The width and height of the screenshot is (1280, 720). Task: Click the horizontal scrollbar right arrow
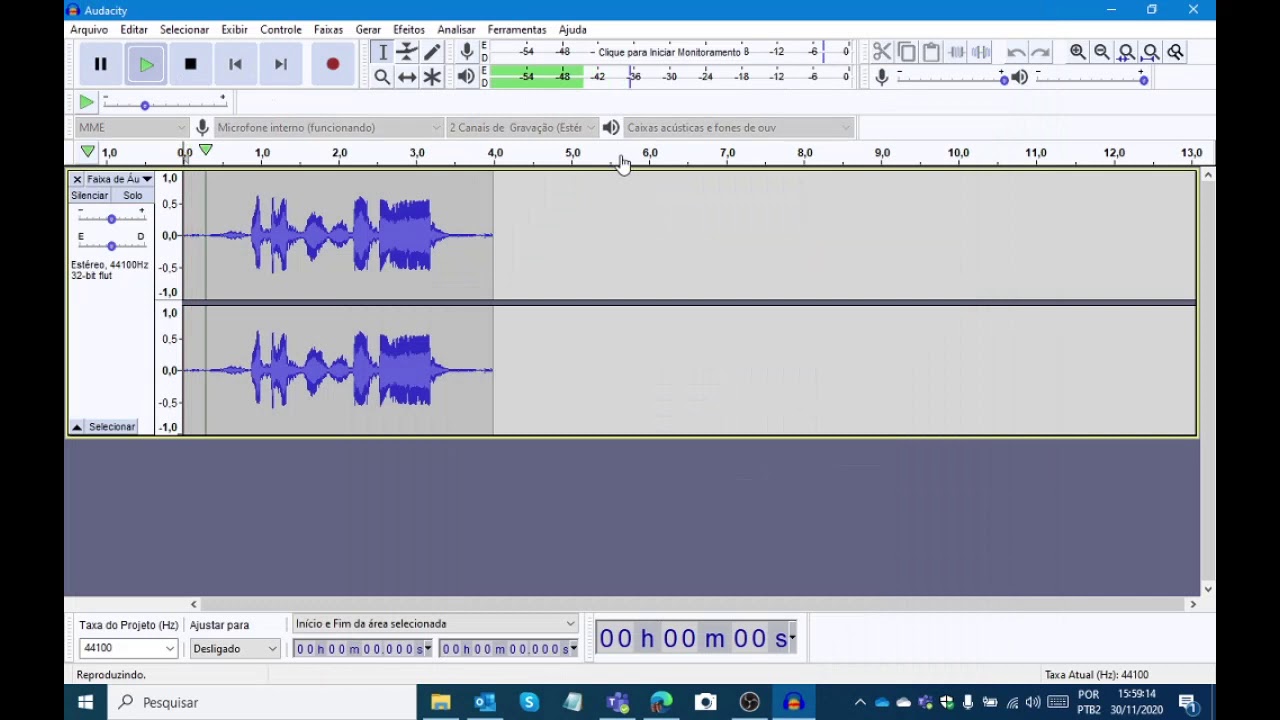coord(1192,604)
